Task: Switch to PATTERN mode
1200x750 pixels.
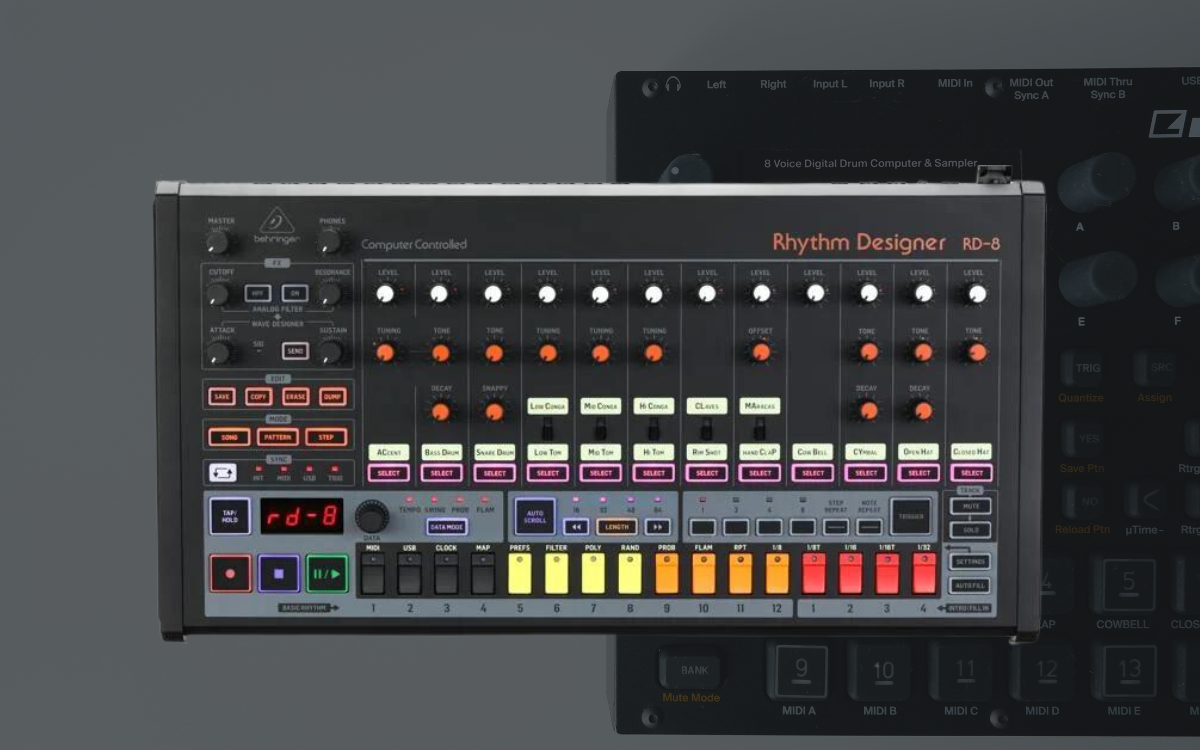Action: click(279, 437)
